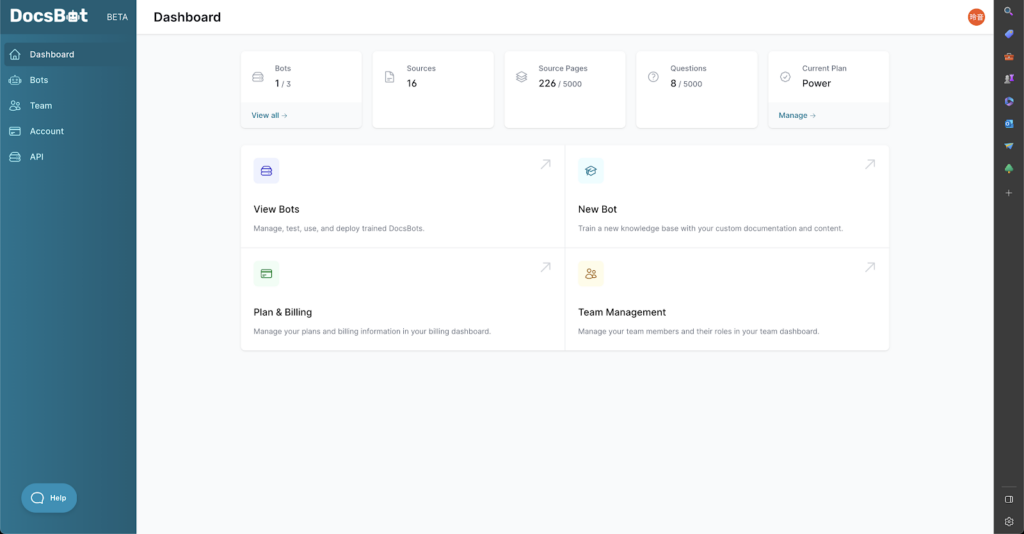Image resolution: width=1024 pixels, height=534 pixels.
Task: Click the arrow on the Team Management card
Action: (870, 267)
